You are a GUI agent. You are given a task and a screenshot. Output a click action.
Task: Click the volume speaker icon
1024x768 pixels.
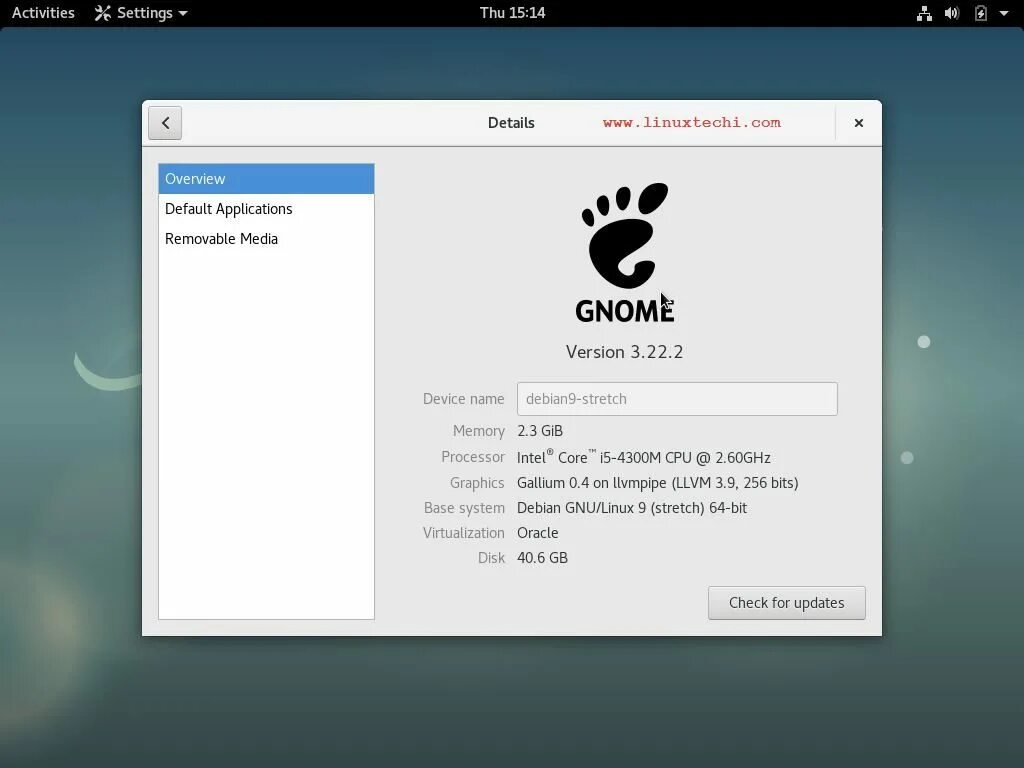pos(952,13)
